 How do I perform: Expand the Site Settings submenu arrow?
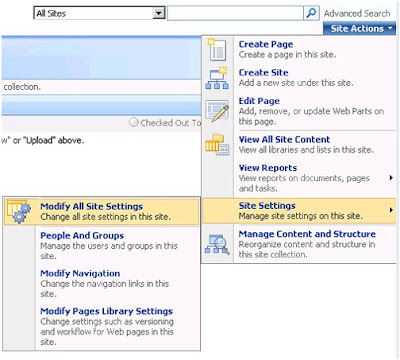pos(391,210)
